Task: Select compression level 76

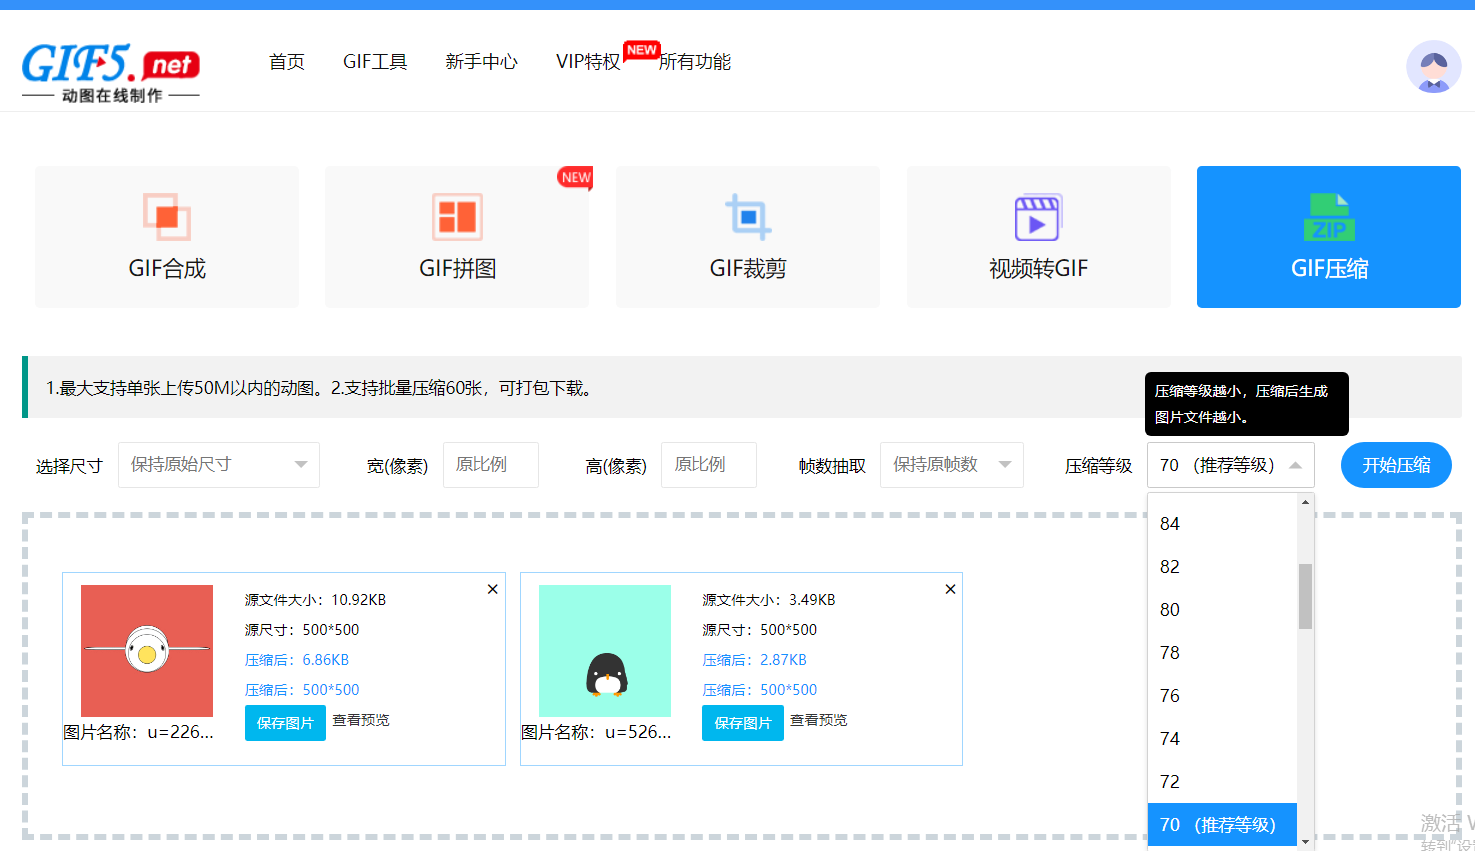Action: (x=1222, y=696)
